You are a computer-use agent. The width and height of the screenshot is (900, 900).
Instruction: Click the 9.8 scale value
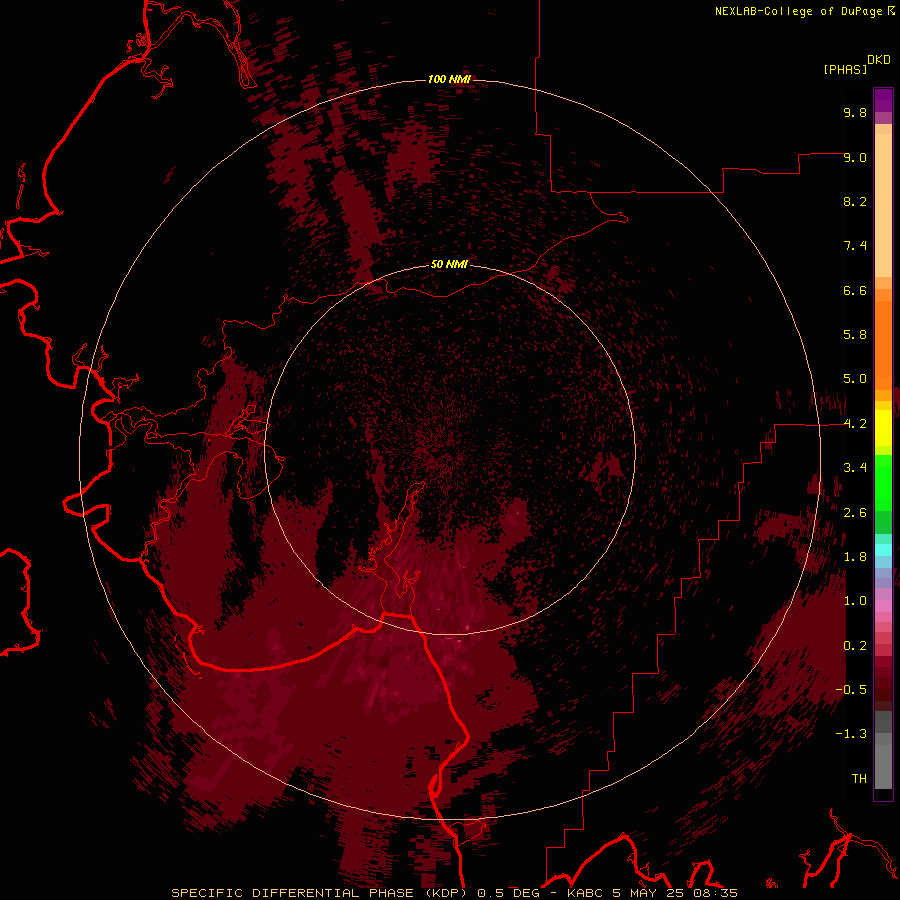pos(855,112)
